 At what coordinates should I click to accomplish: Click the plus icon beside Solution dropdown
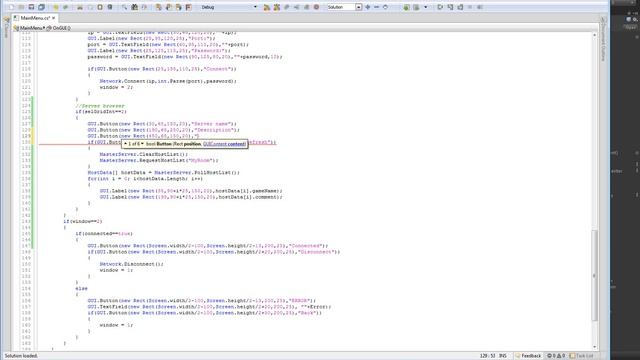click(x=368, y=7)
